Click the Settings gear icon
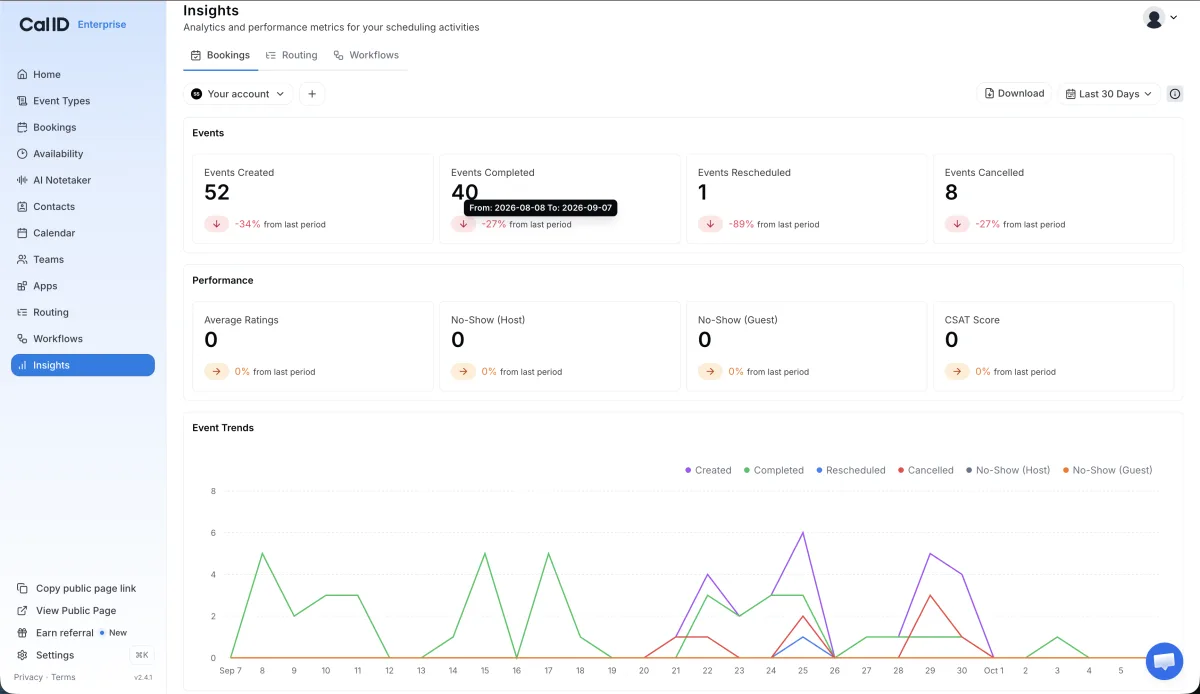 click(x=23, y=655)
